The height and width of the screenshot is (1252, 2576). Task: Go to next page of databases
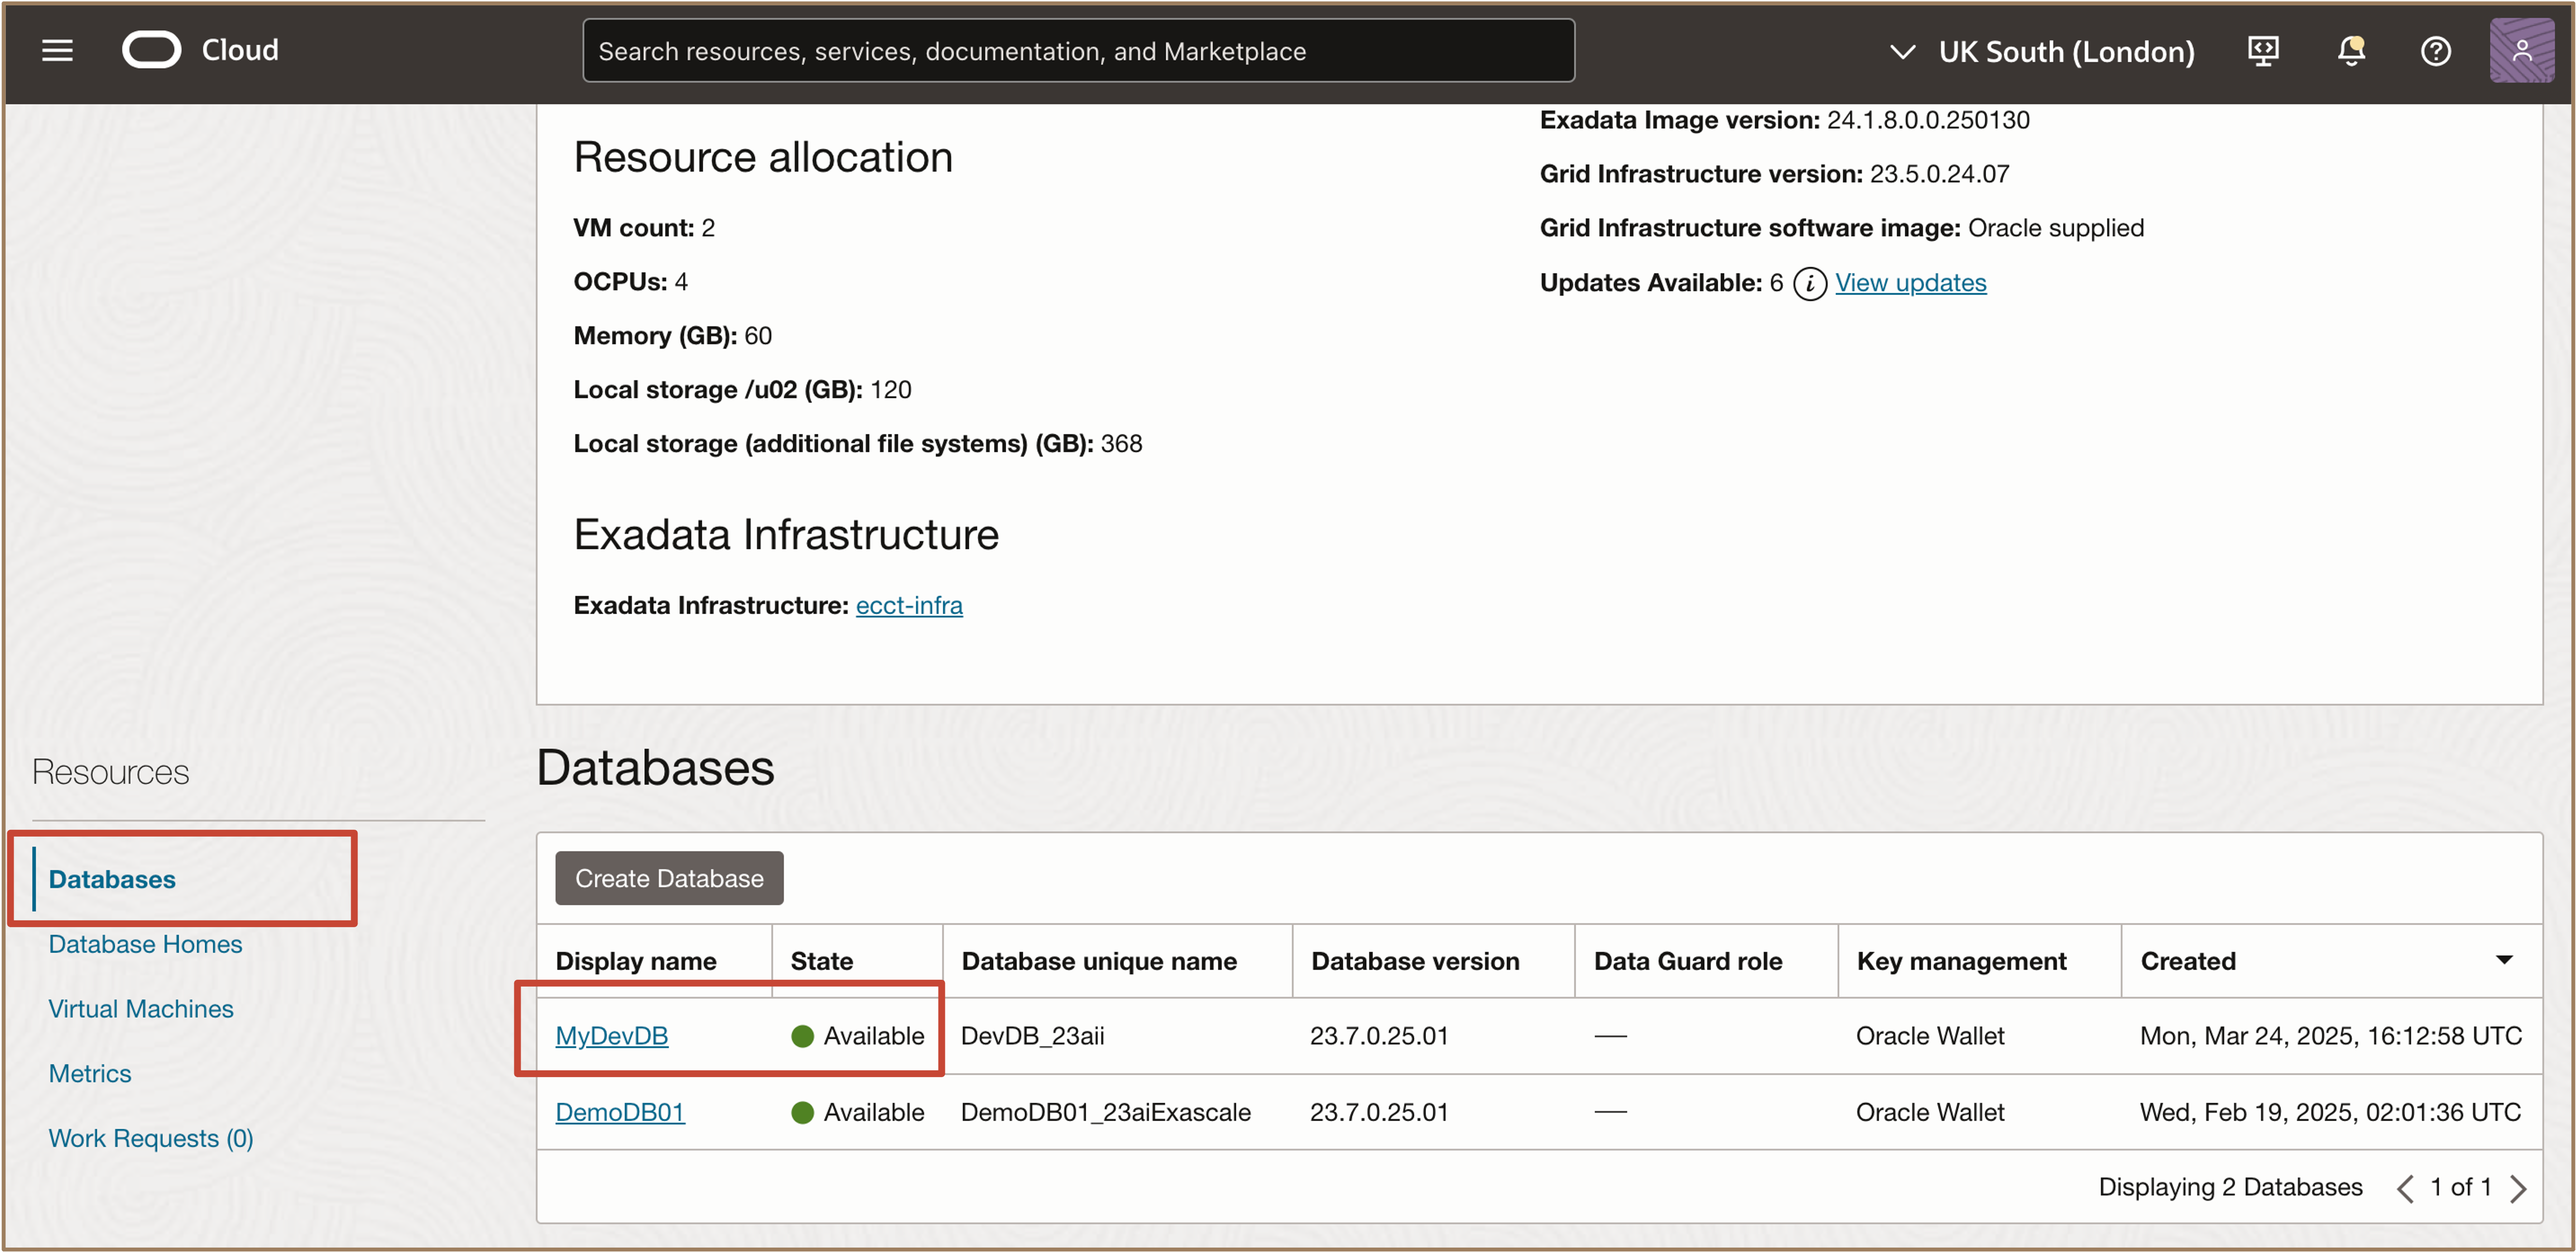(x=2518, y=1188)
